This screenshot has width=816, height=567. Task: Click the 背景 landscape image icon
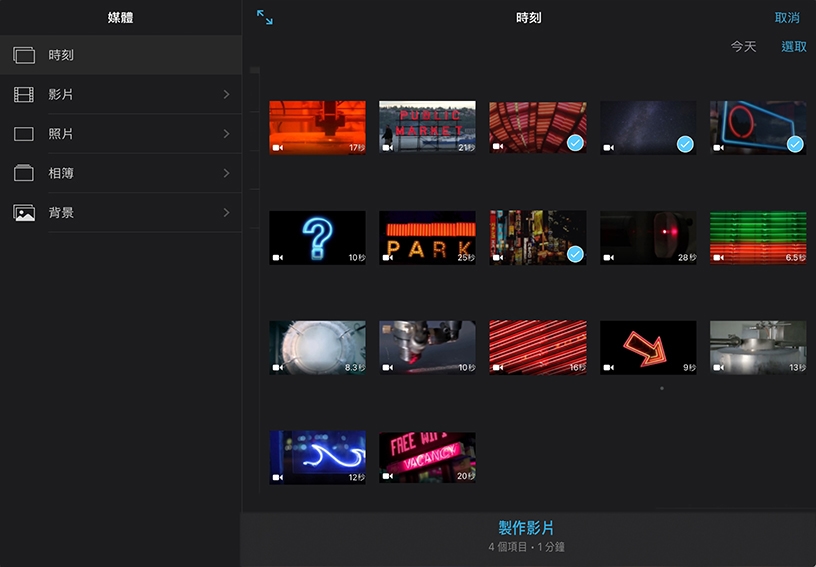(x=24, y=213)
